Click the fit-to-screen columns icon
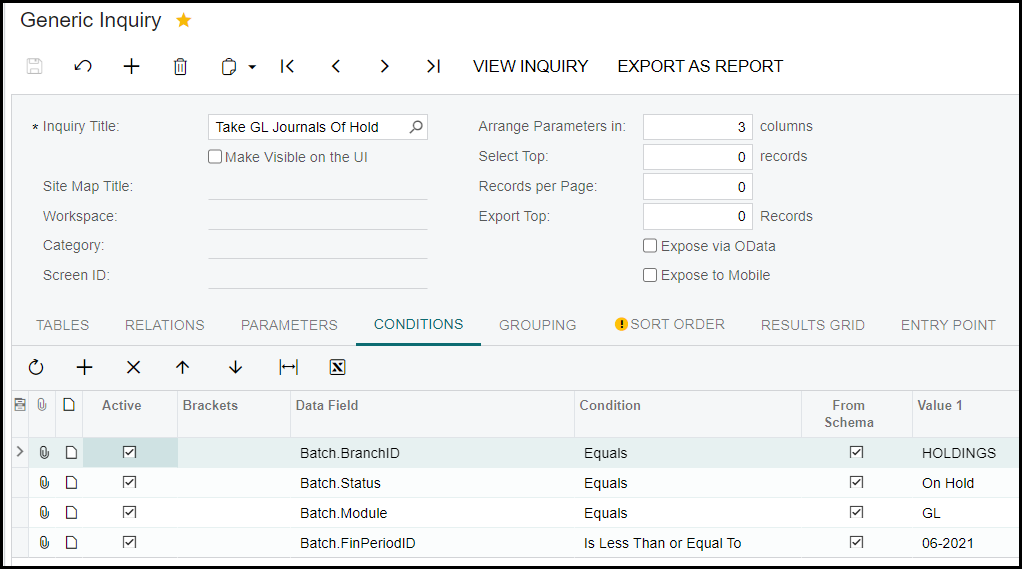This screenshot has height=569, width=1022. pyautogui.click(x=288, y=367)
